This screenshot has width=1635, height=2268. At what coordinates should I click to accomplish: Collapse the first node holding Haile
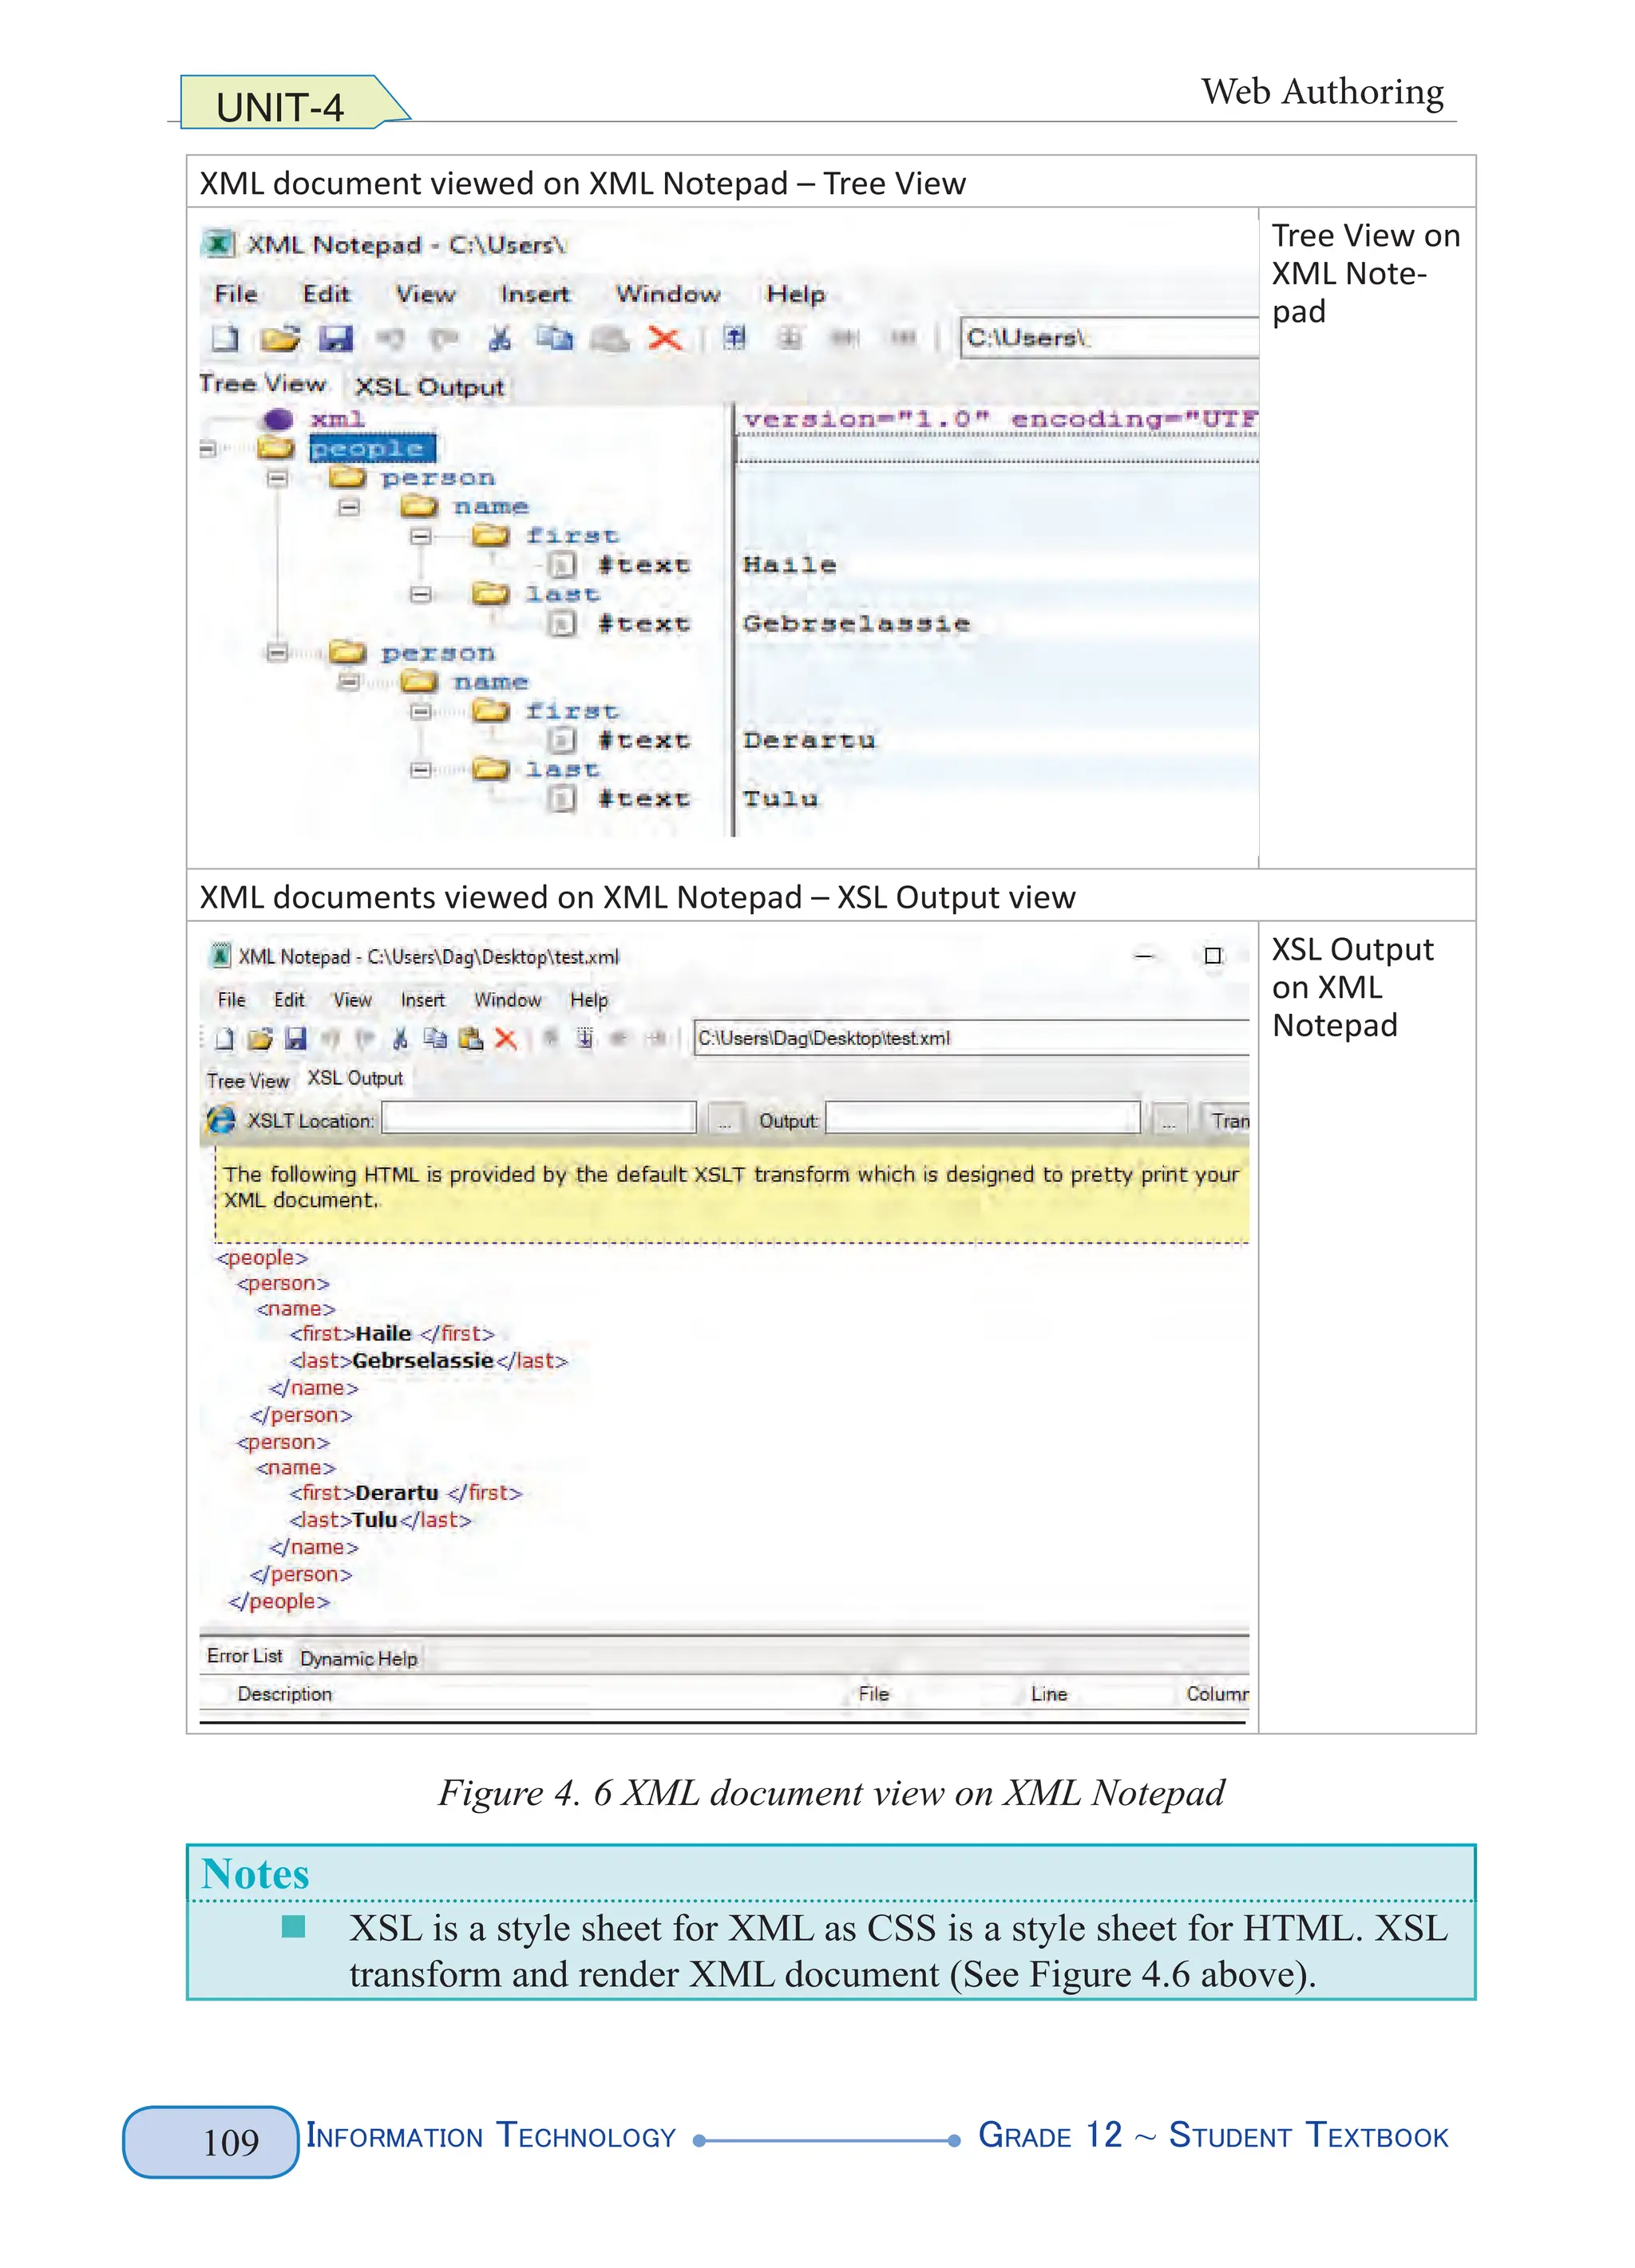point(421,537)
